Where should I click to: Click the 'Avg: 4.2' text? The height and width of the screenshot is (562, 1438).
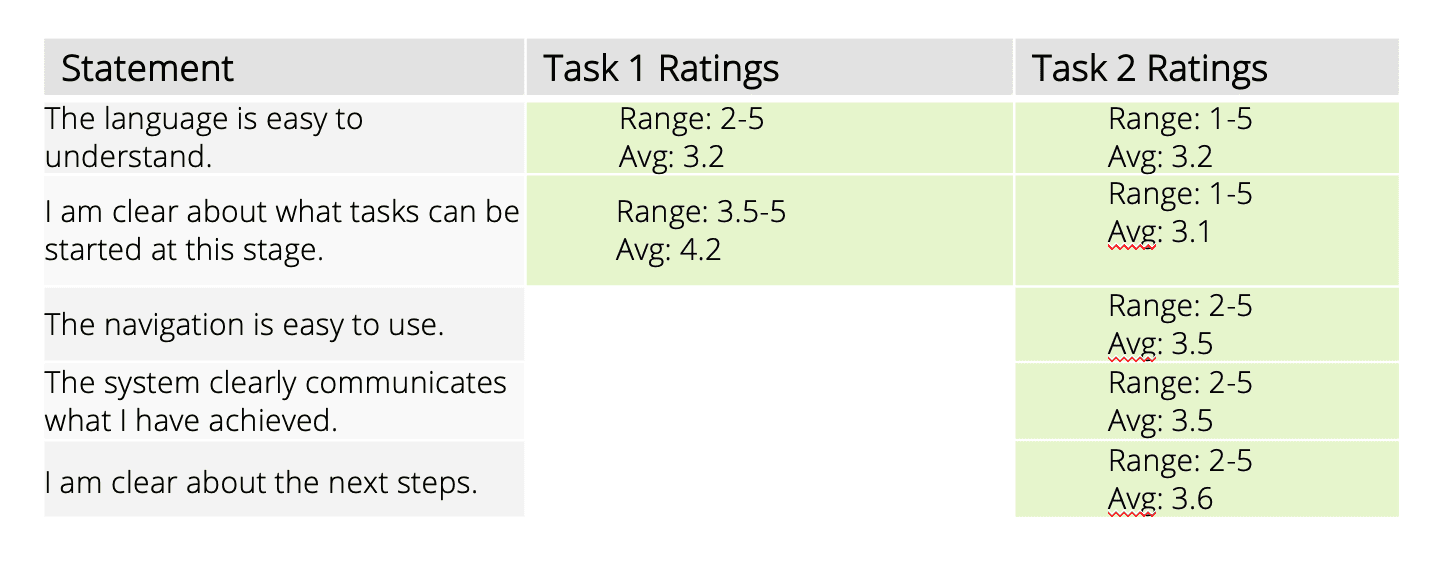point(668,250)
